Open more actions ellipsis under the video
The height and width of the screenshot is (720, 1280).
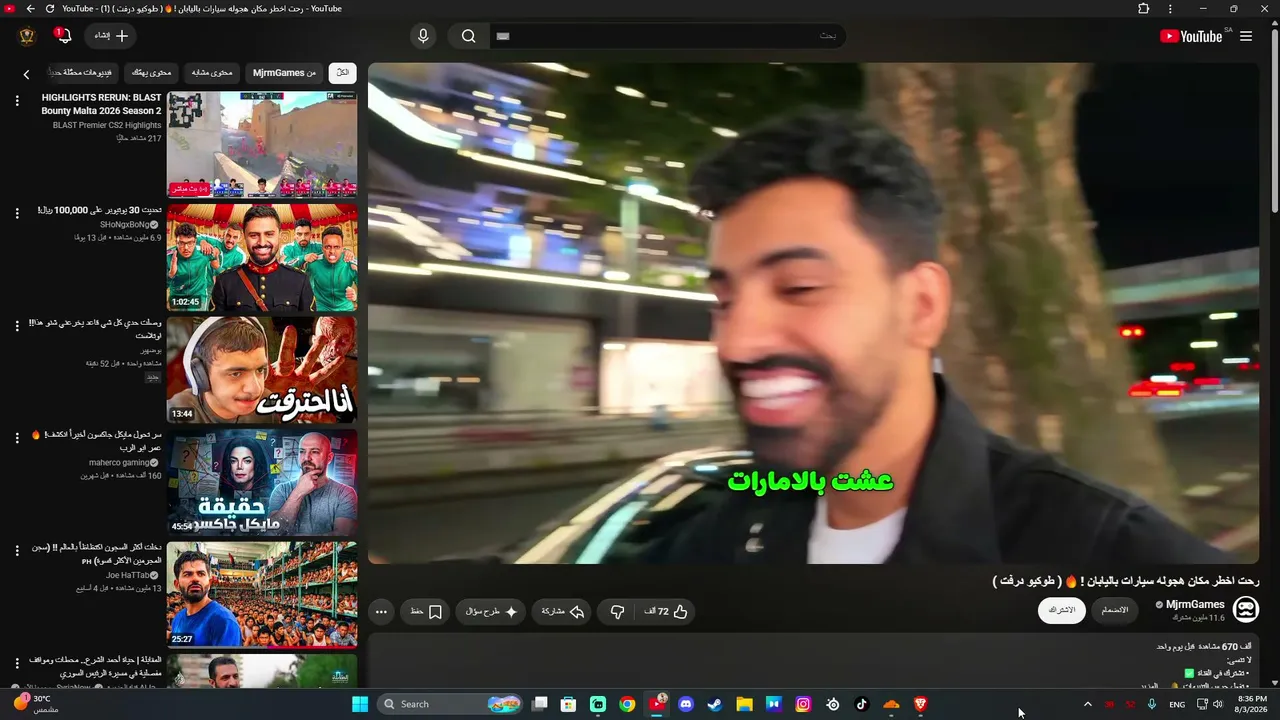pos(381,611)
